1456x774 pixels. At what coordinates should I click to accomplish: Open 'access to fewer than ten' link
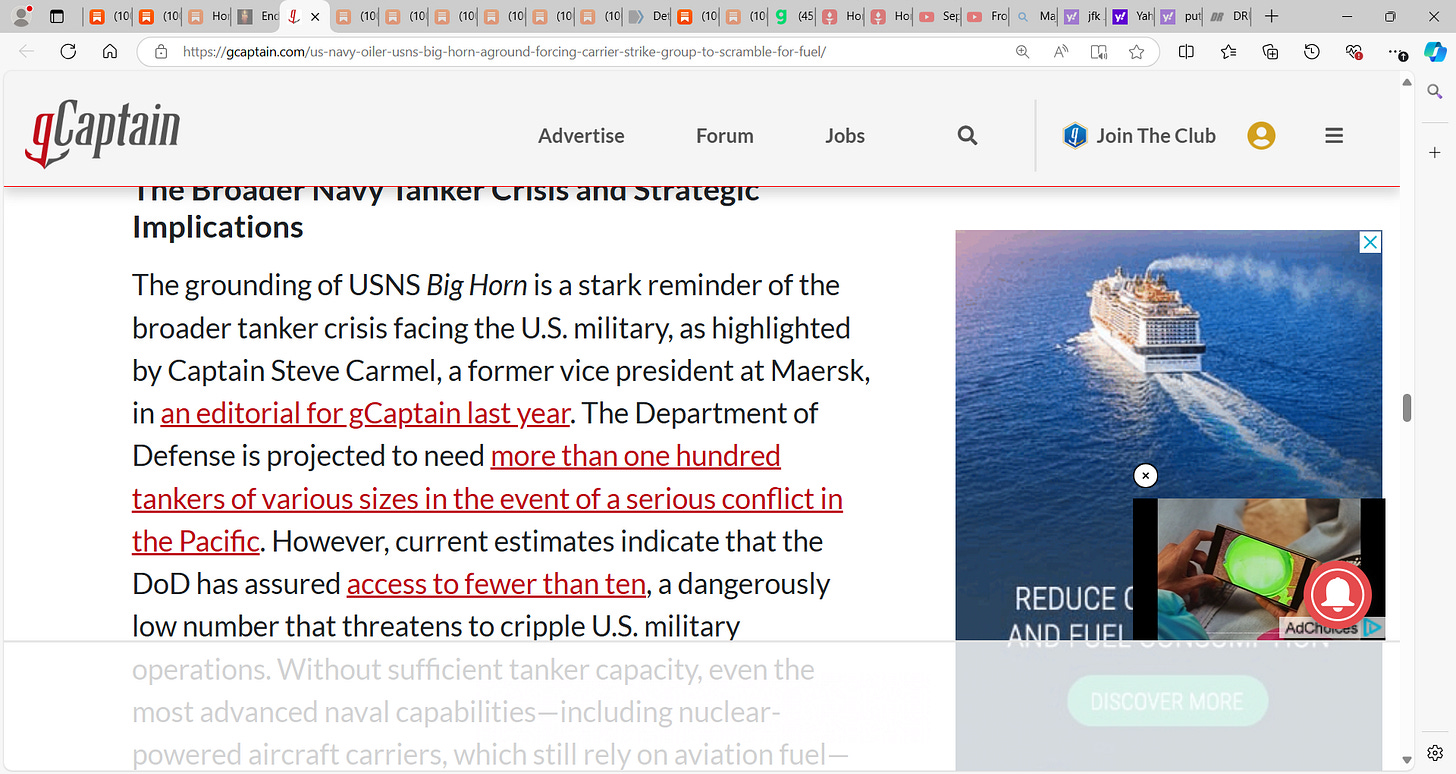pos(496,584)
